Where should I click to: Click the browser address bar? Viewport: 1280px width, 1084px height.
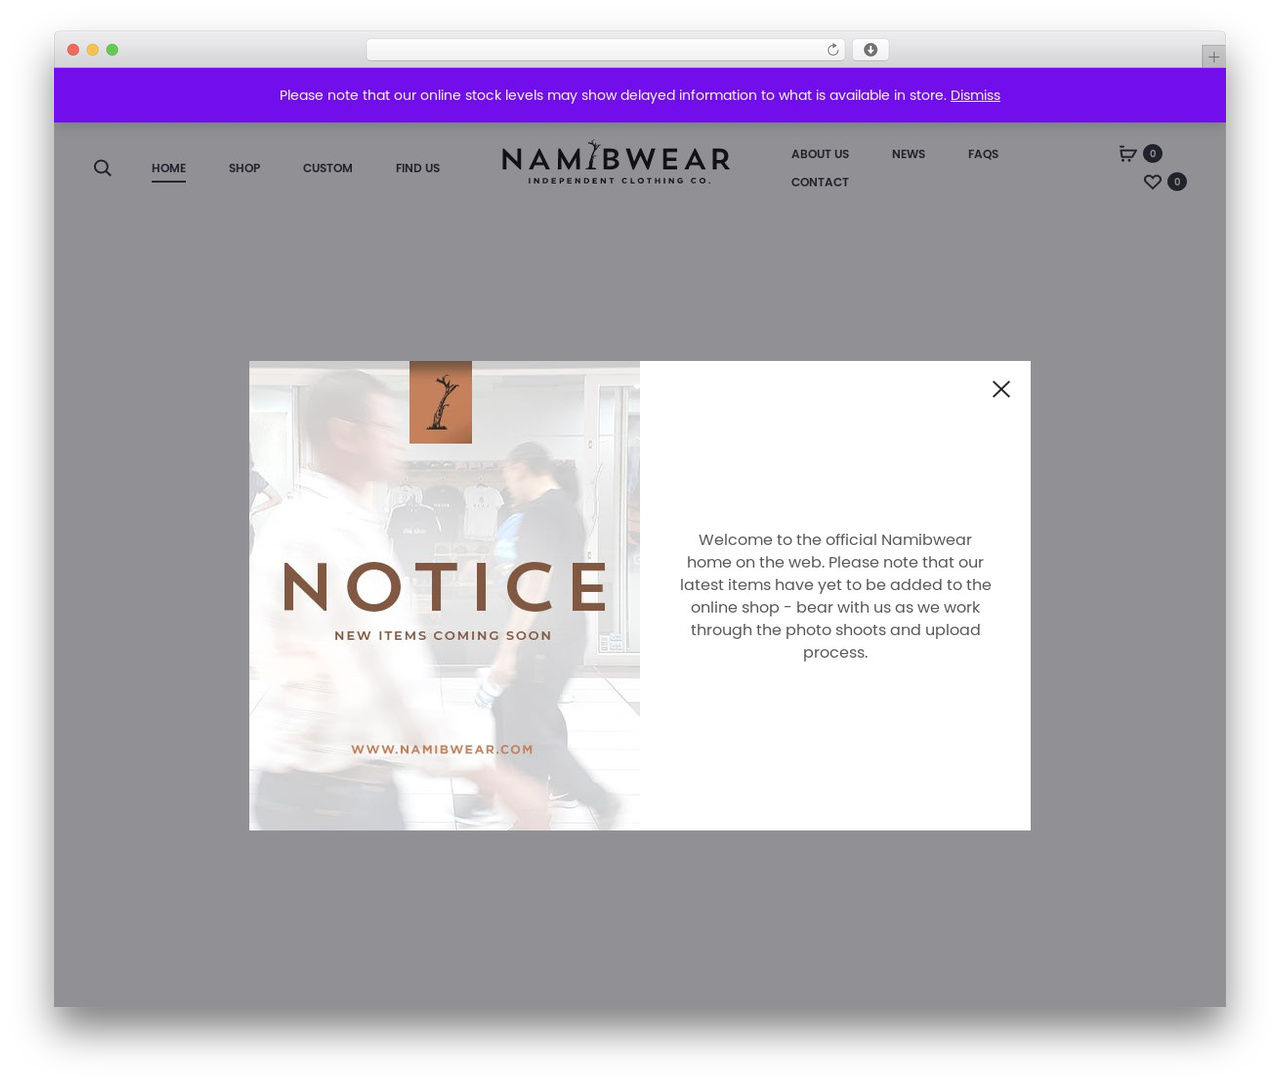click(x=605, y=50)
